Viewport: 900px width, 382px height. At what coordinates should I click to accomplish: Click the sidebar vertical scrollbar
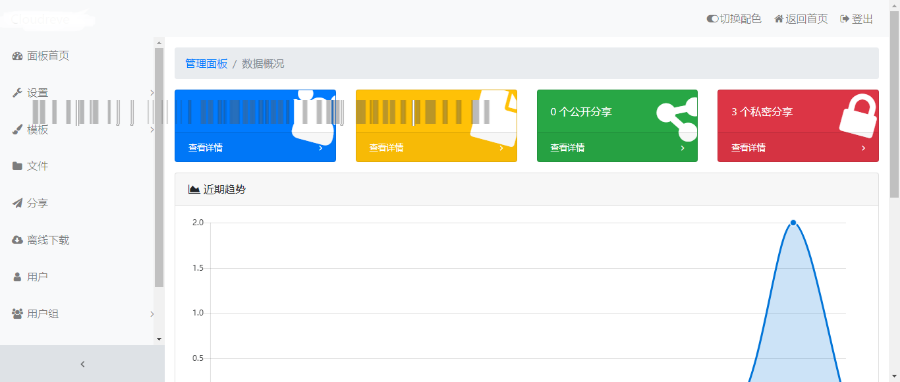pyautogui.click(x=159, y=166)
